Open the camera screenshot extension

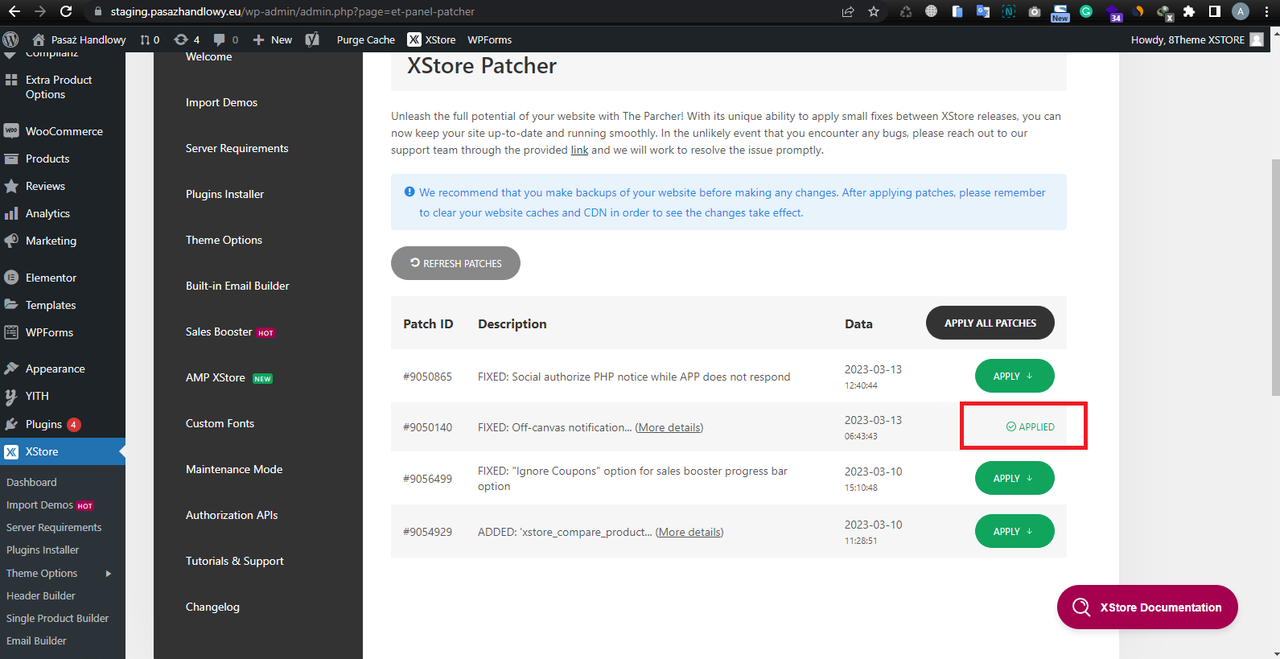[1034, 12]
